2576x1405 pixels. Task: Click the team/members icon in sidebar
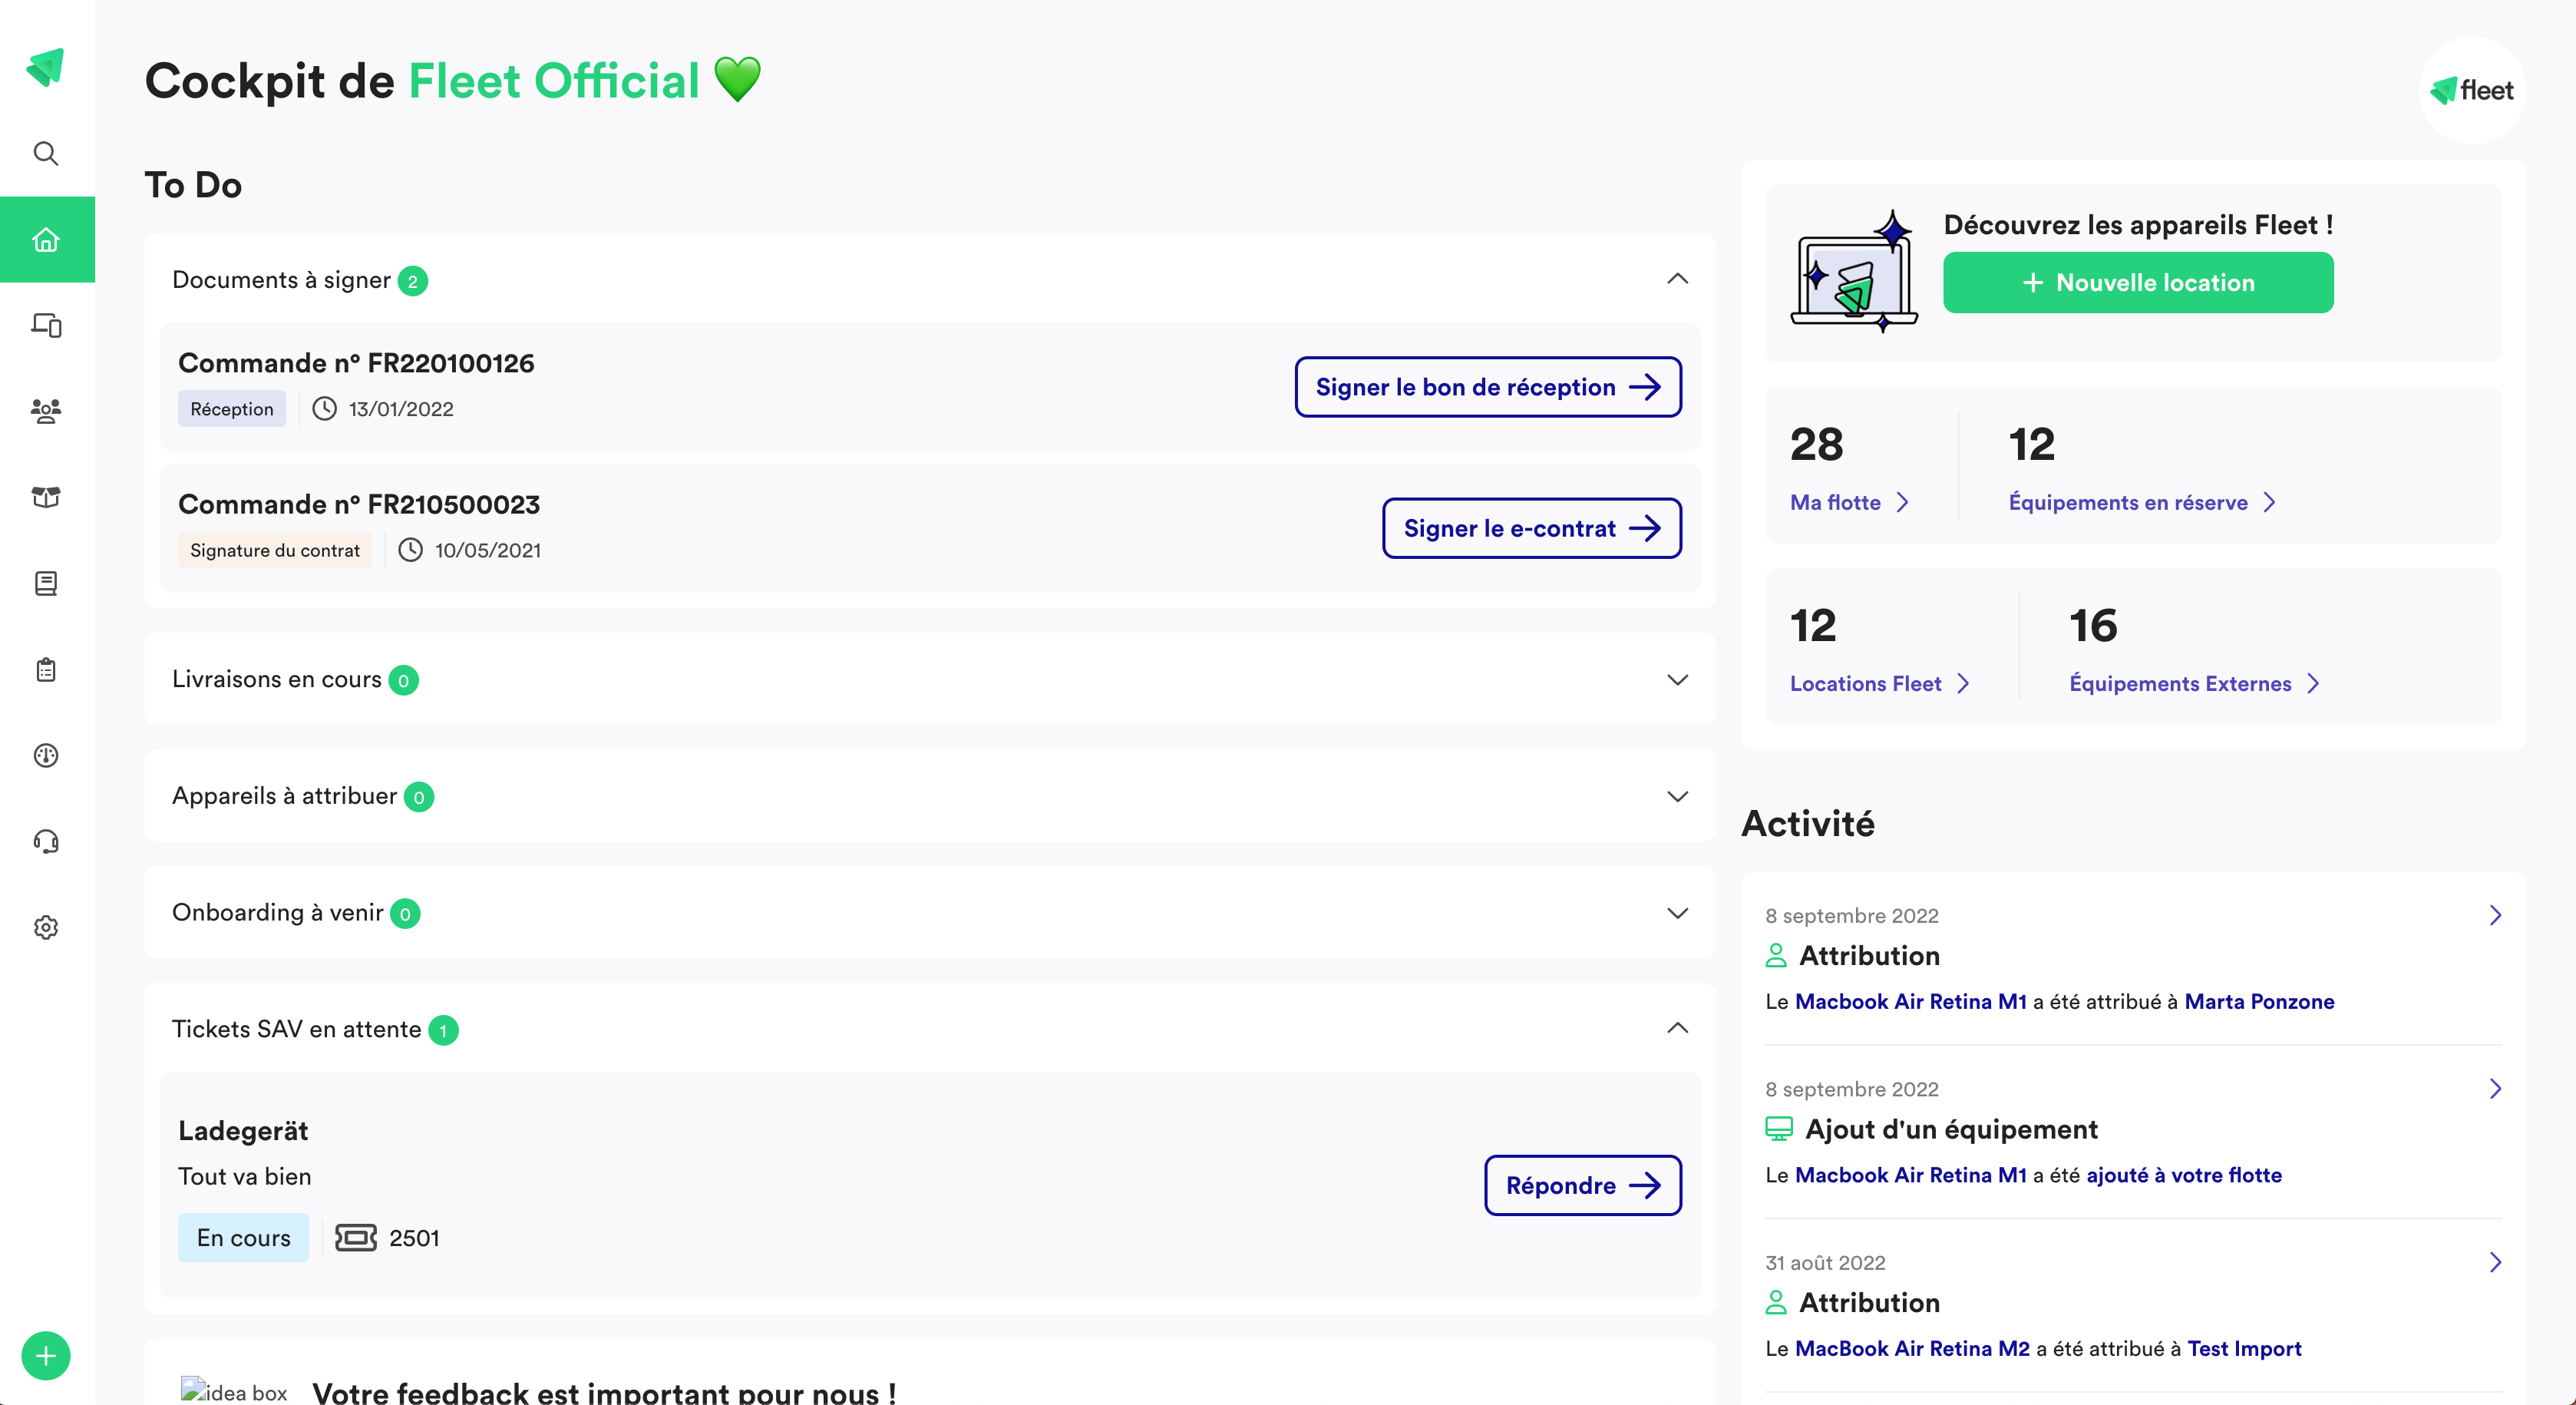pos(47,410)
